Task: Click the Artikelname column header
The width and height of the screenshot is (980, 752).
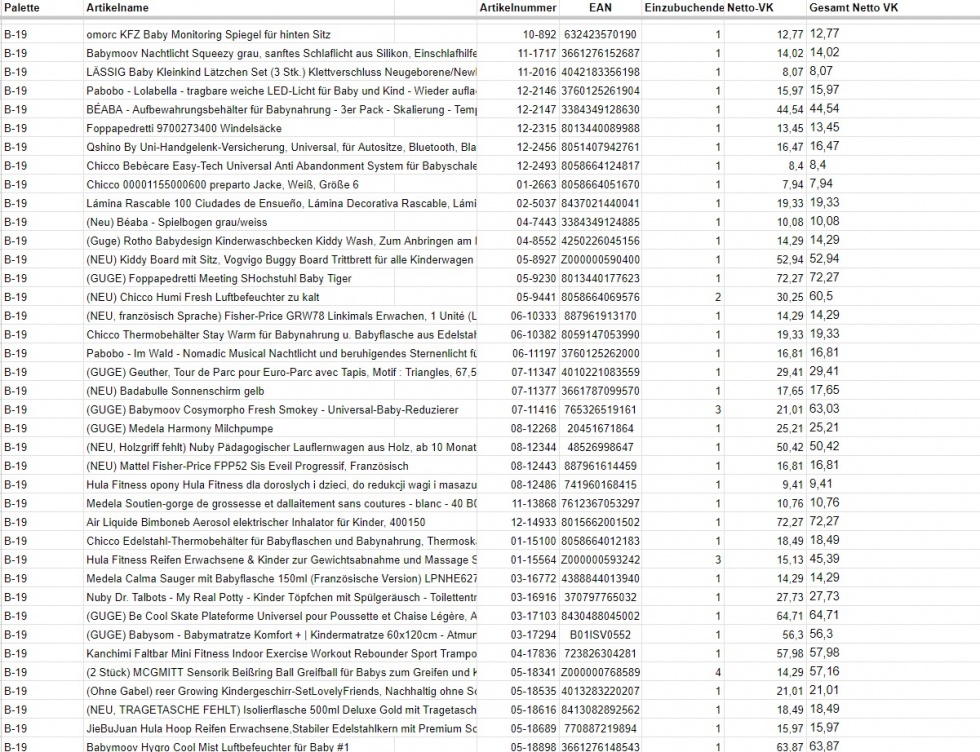Action: tap(118, 8)
